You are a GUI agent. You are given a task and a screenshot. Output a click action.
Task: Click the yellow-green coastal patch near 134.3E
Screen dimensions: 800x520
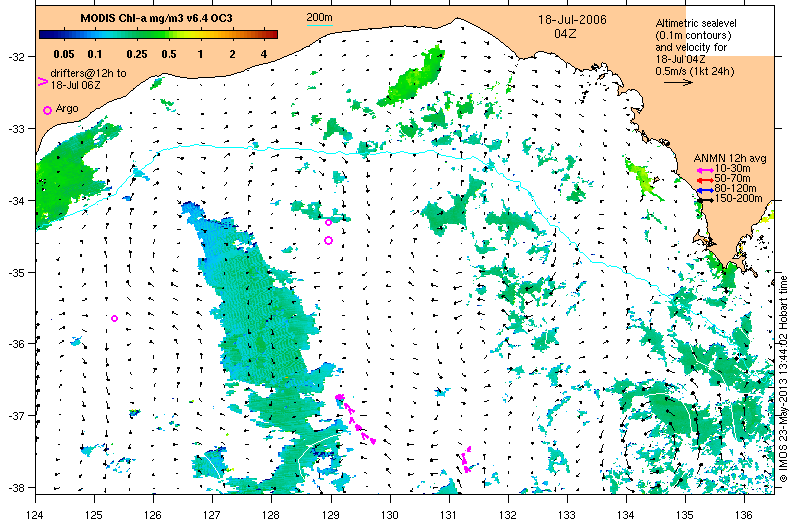[643, 179]
